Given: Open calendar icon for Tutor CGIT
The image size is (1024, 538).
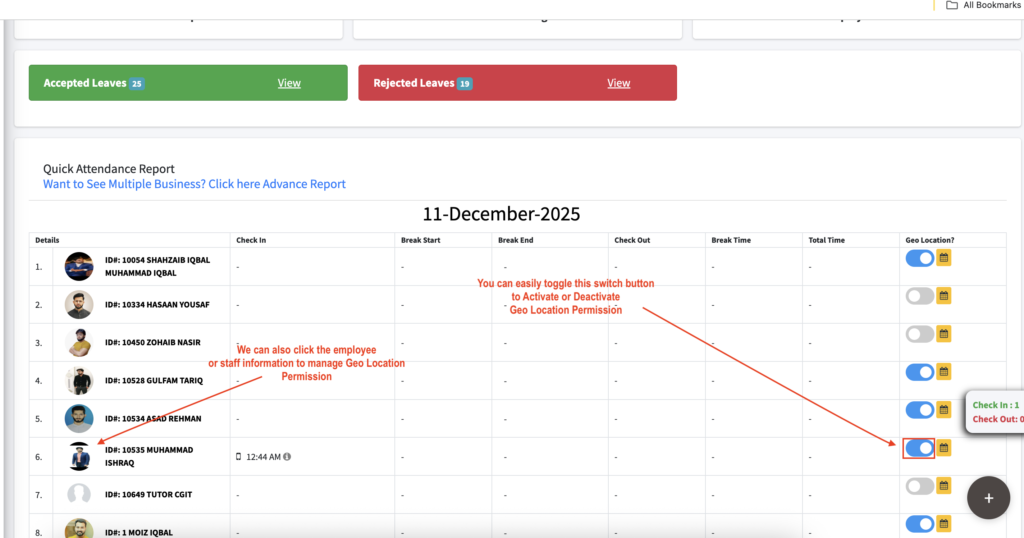Looking at the screenshot, I should click(x=944, y=486).
